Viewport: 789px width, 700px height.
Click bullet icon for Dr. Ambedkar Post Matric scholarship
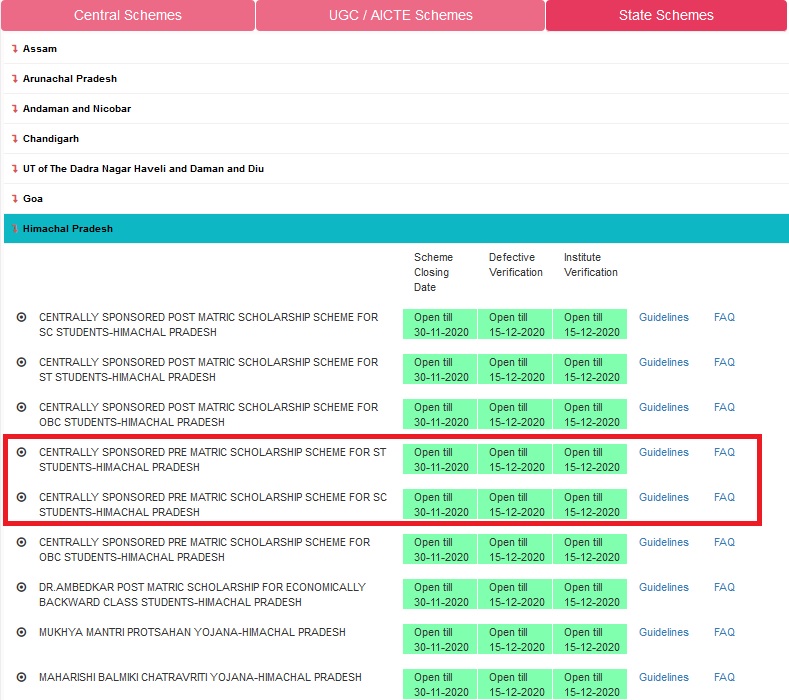(x=21, y=588)
